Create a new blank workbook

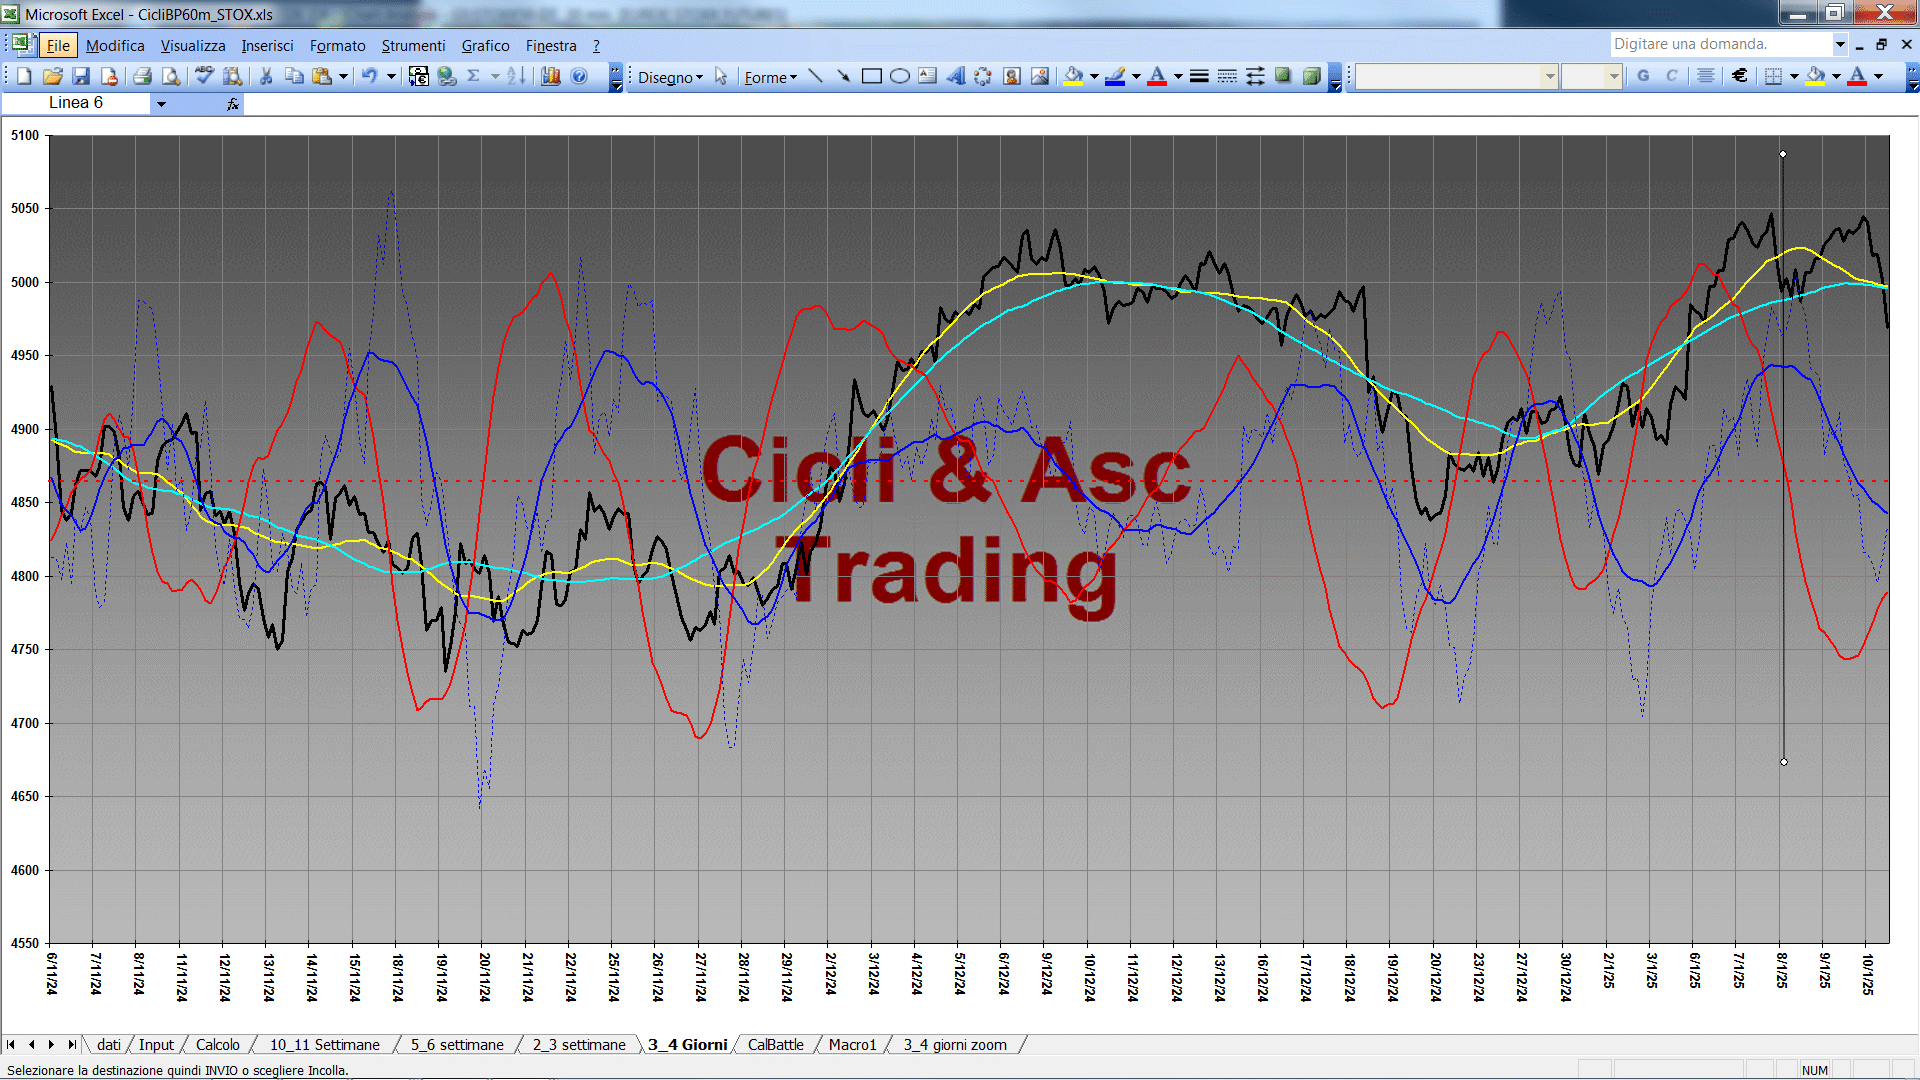(24, 76)
